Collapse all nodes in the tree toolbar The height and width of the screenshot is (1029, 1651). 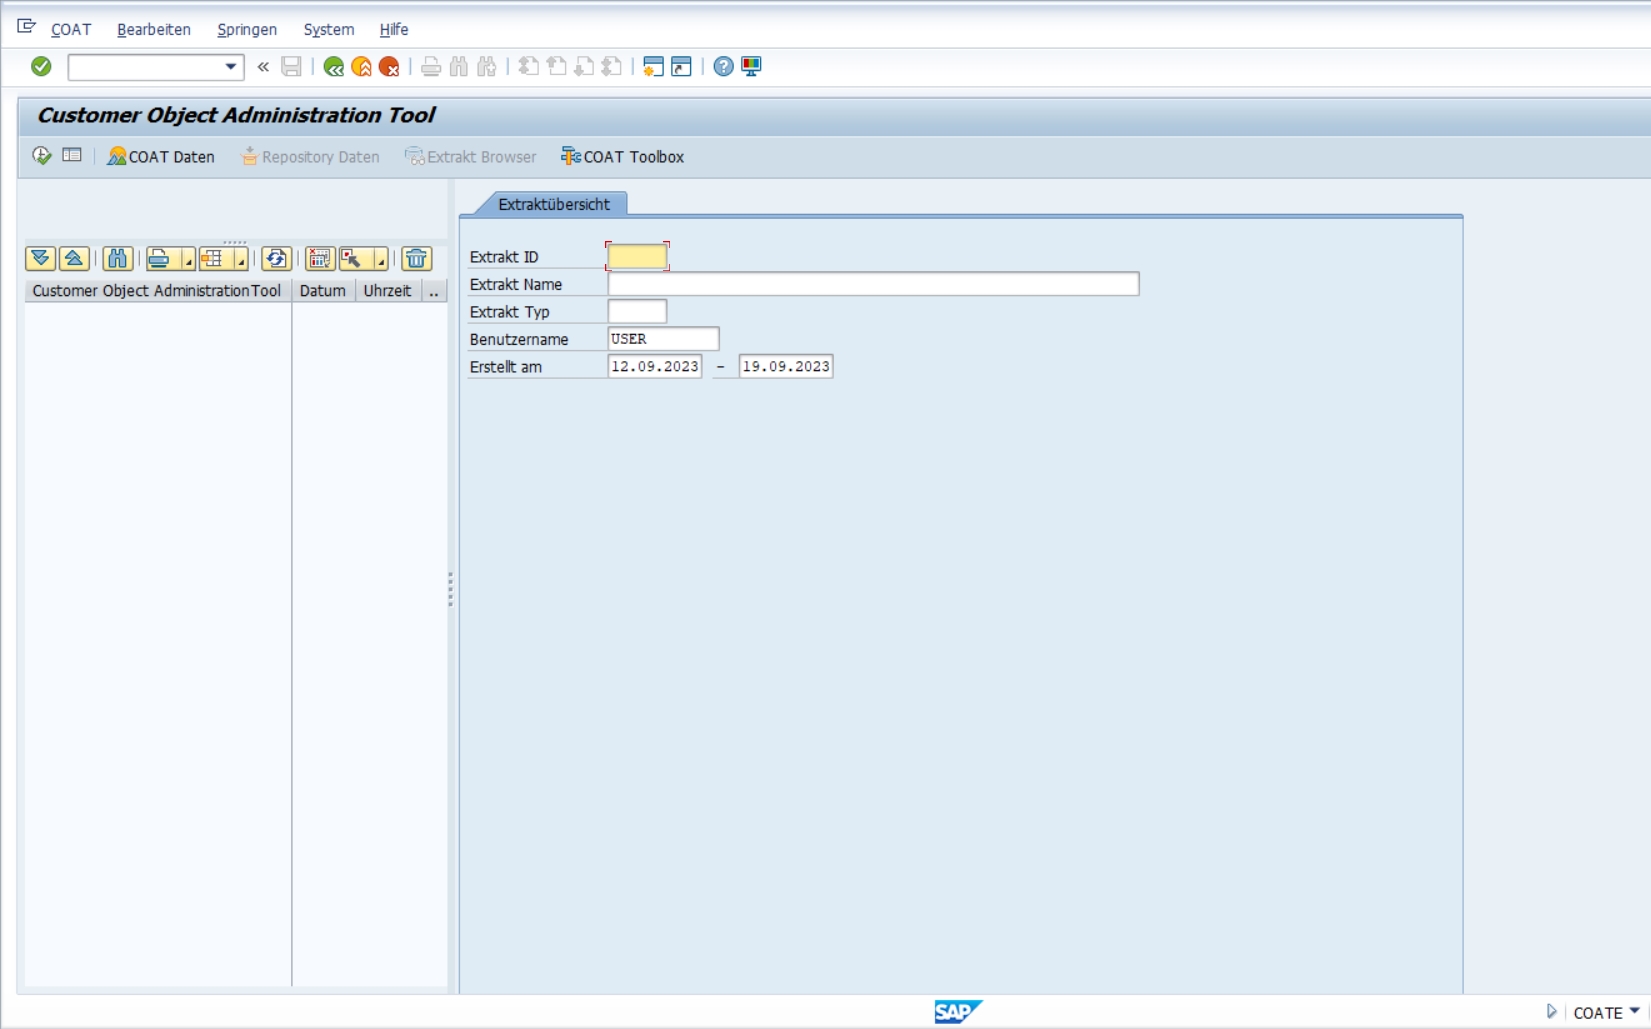74,259
